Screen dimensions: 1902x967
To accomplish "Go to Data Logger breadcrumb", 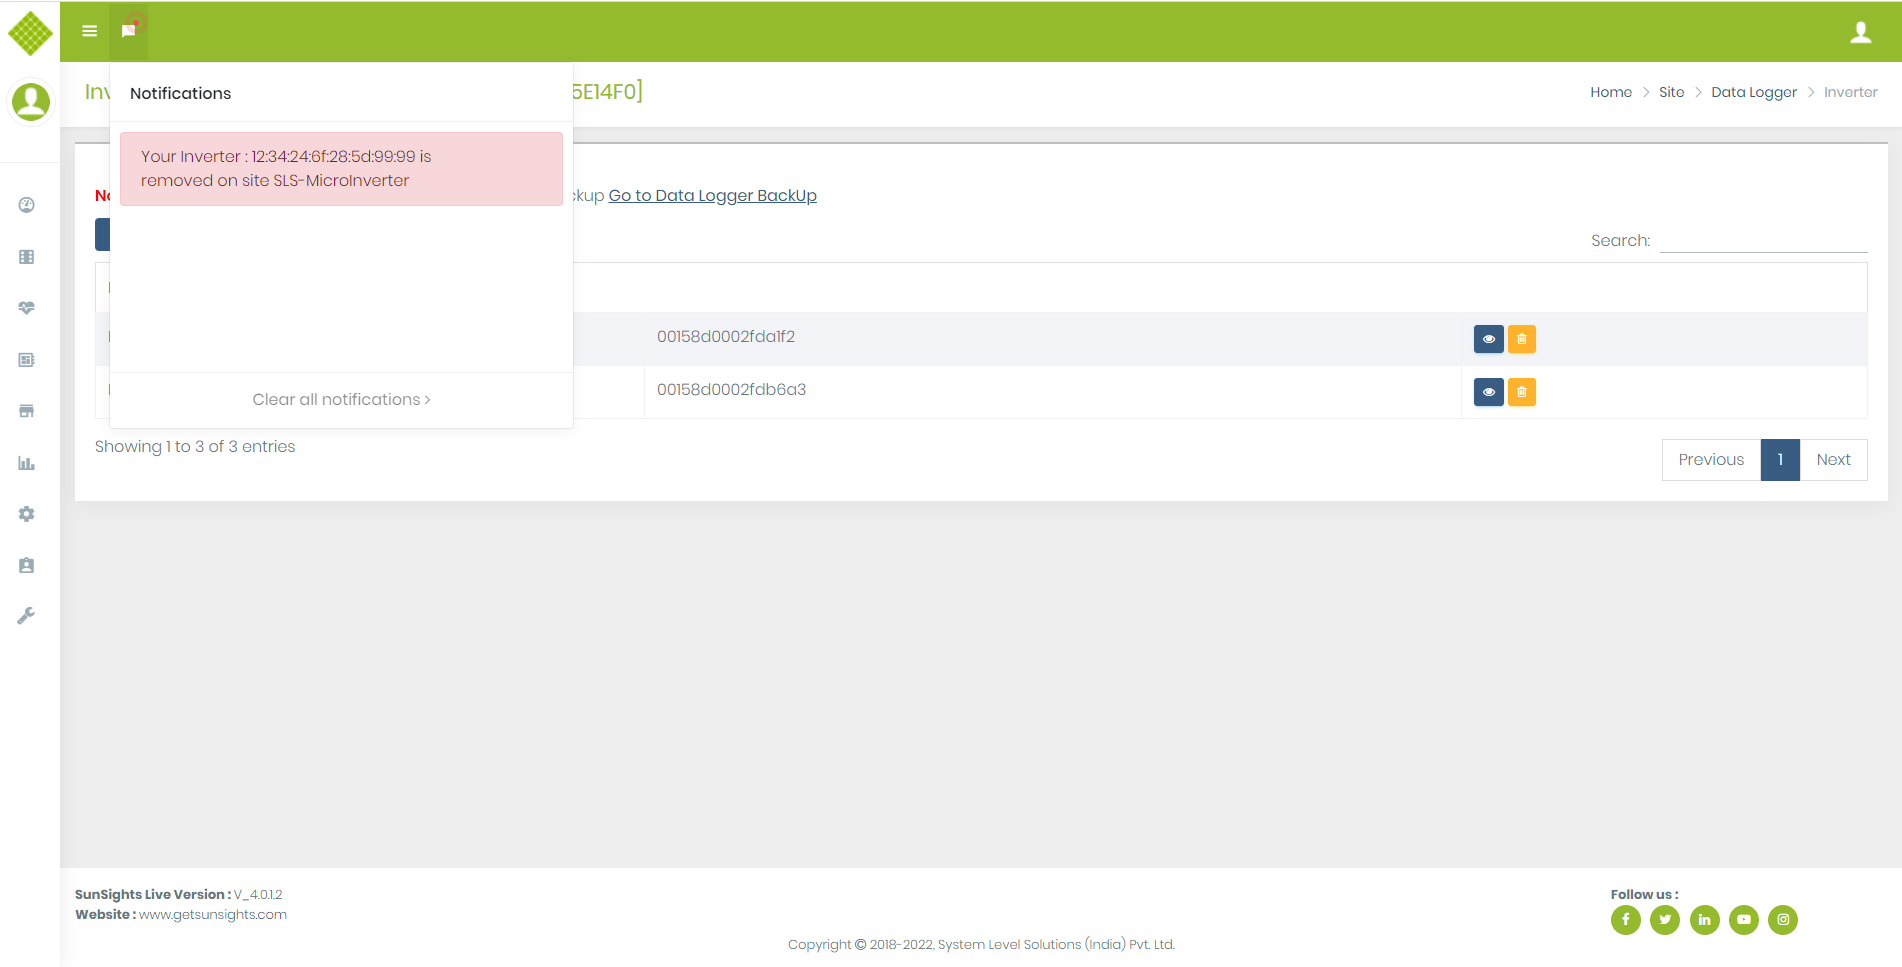I will click(x=1753, y=92).
